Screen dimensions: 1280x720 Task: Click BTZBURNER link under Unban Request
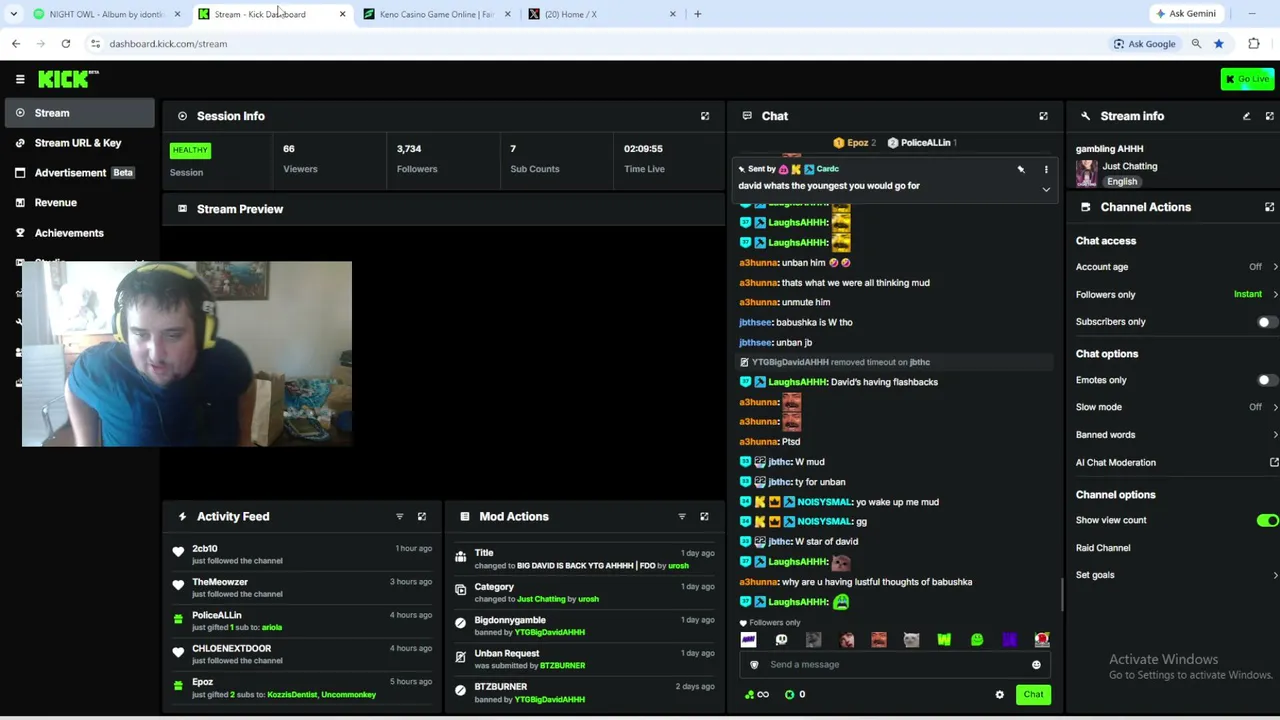coord(562,666)
